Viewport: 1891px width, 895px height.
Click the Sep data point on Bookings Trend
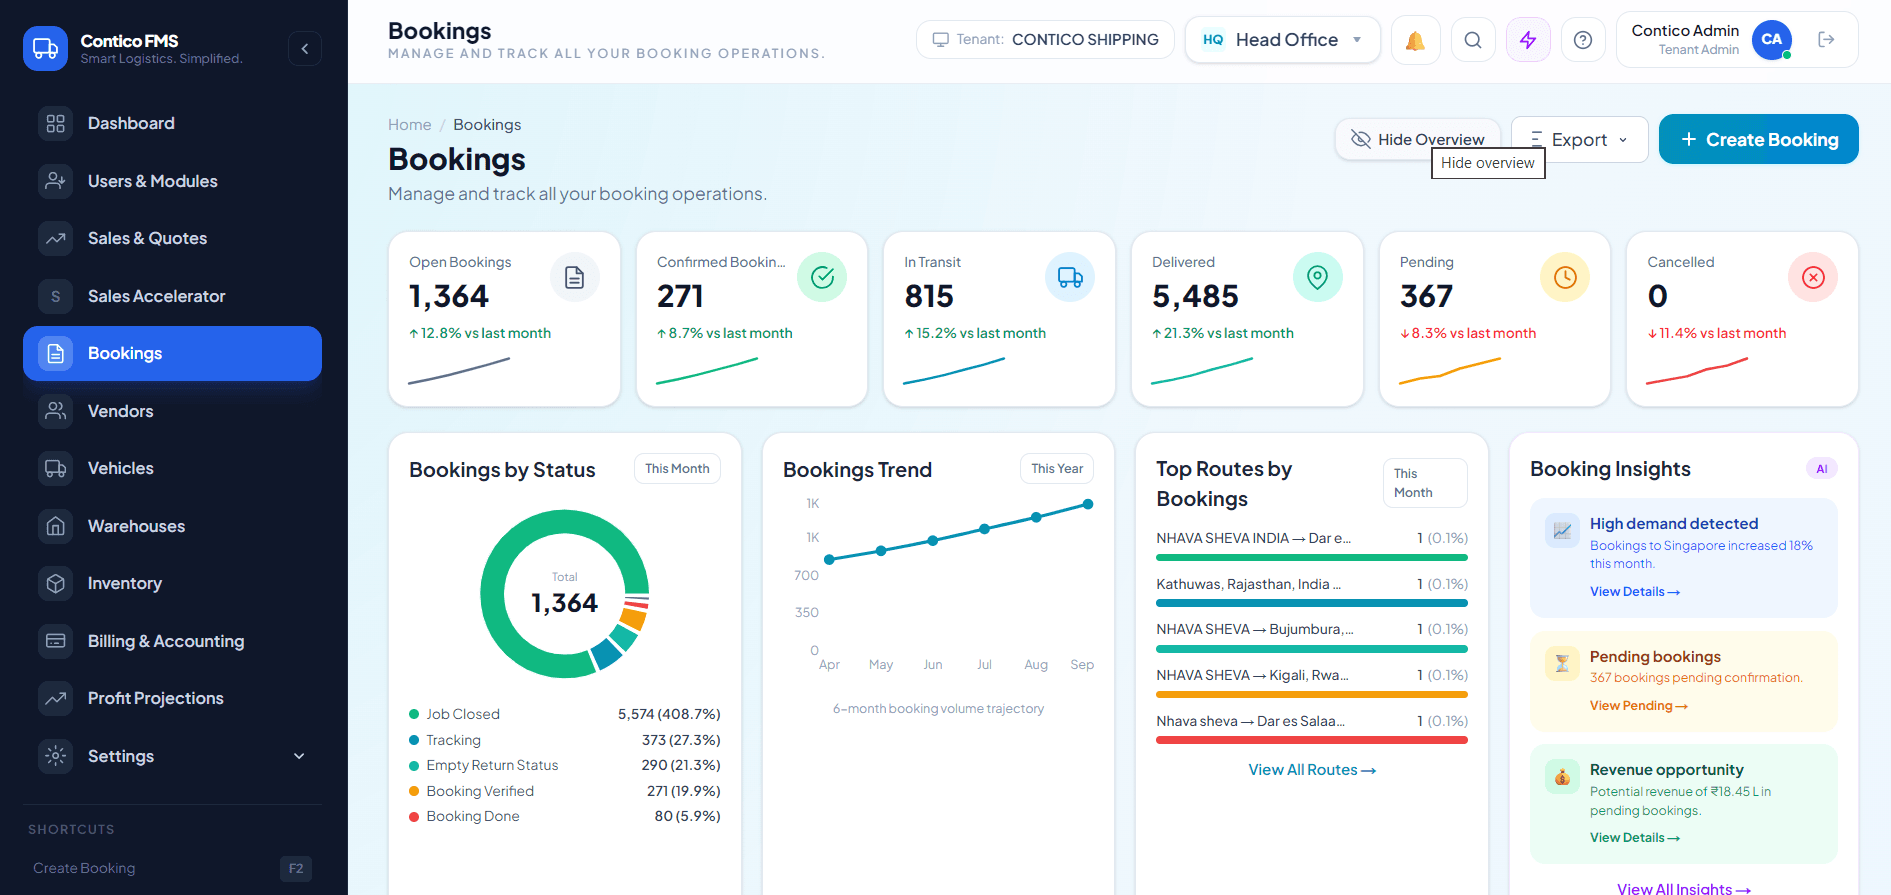coord(1088,504)
